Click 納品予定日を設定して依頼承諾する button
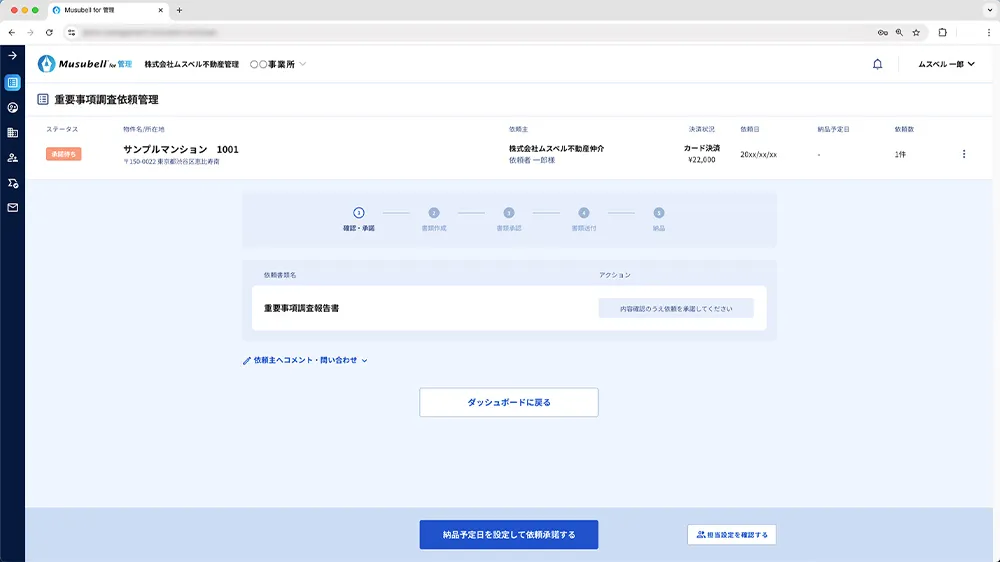 [x=508, y=535]
